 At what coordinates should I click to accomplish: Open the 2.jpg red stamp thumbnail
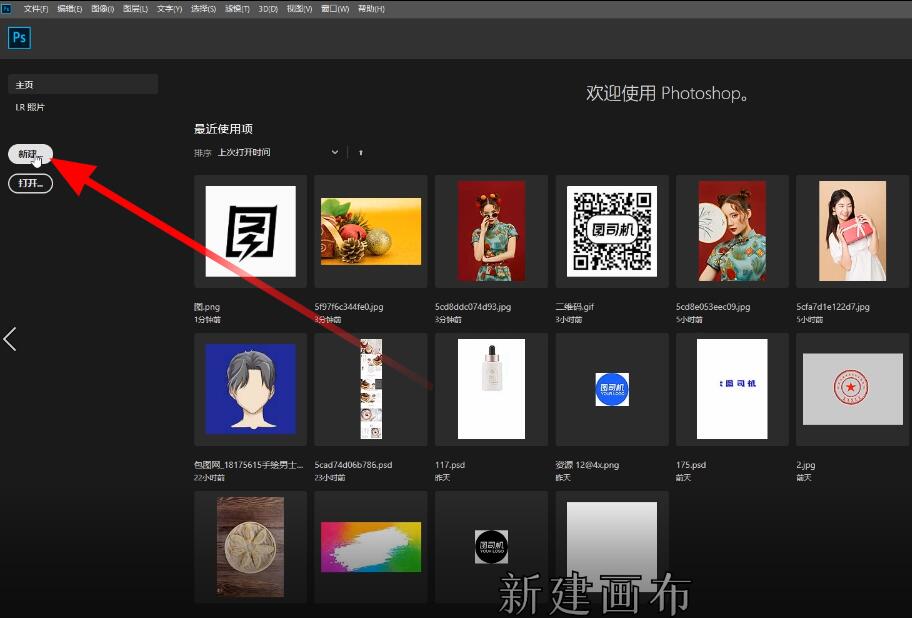[x=853, y=389]
